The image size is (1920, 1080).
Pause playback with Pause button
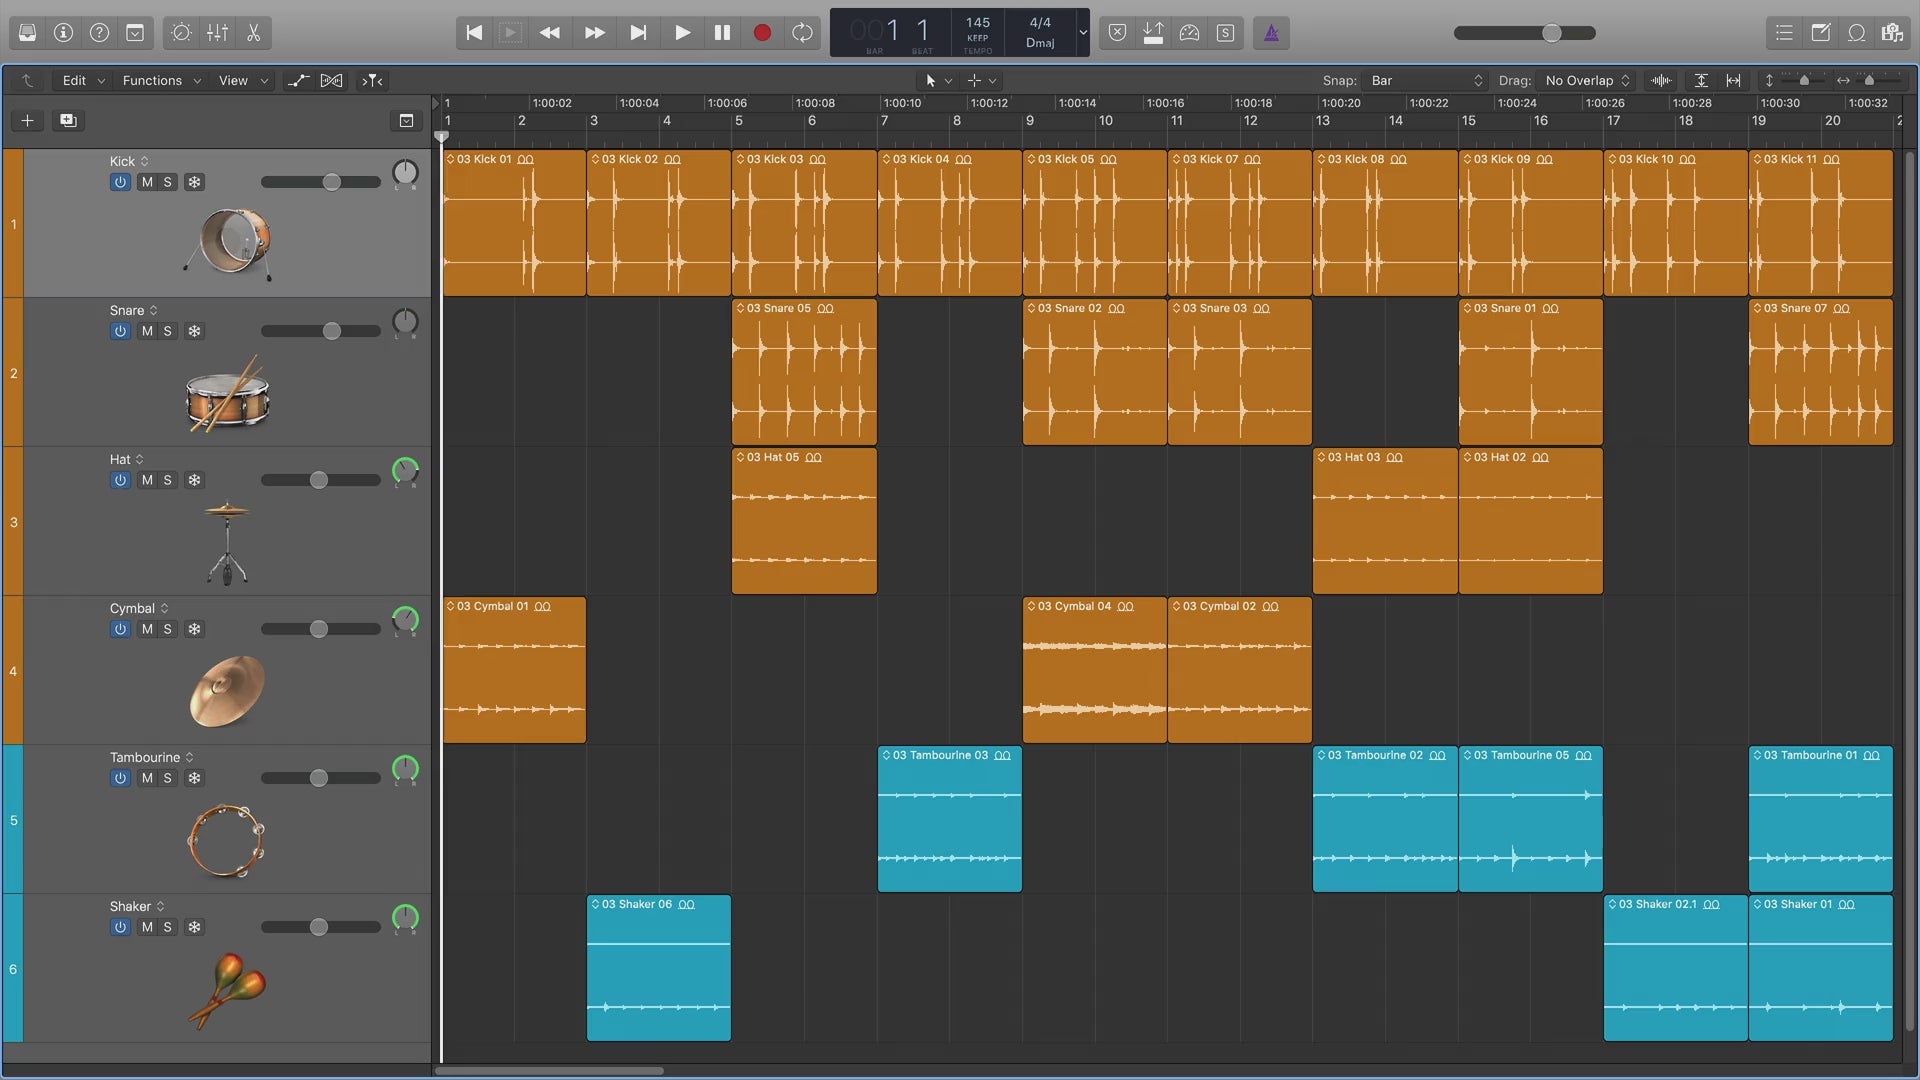coord(722,33)
